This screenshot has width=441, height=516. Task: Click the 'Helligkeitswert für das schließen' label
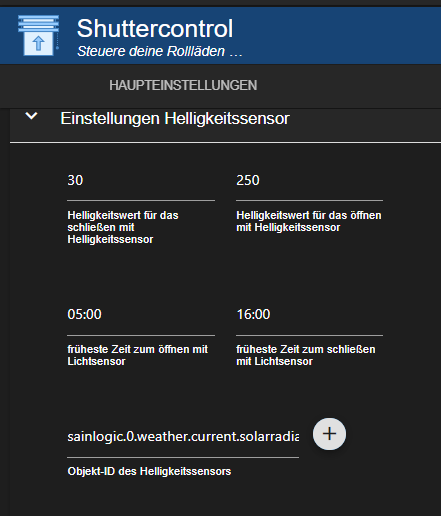123,227
